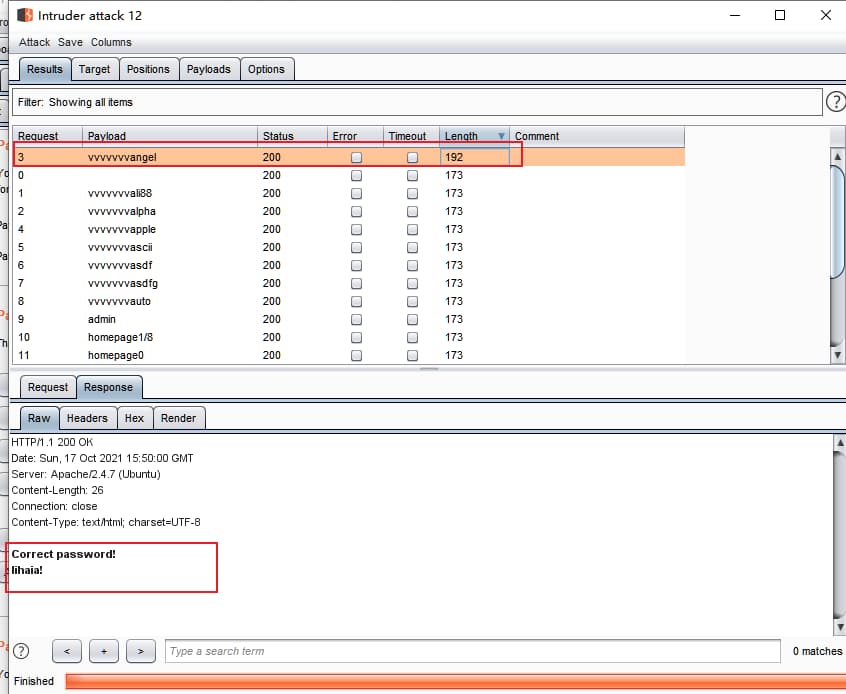
Task: Click the 'Content-Length: 26' header line
Action: (57, 490)
